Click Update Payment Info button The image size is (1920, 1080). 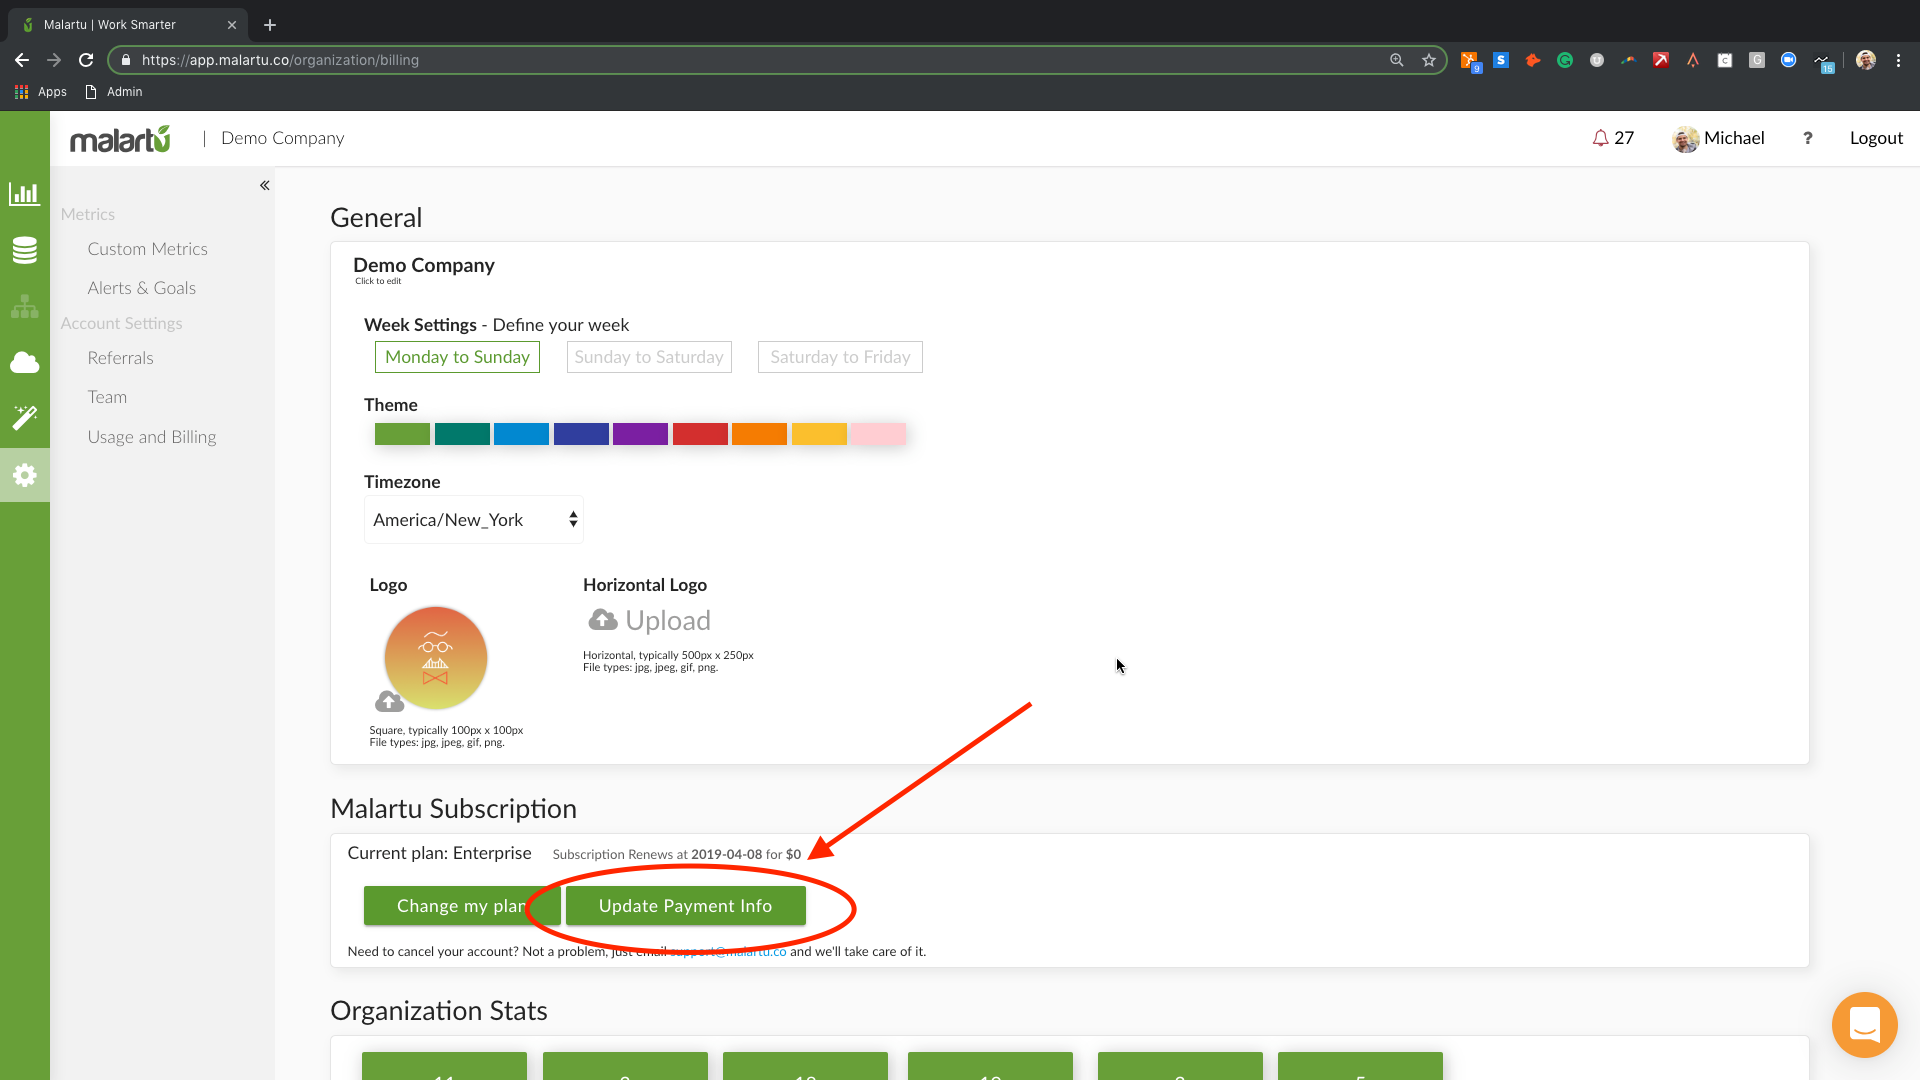[685, 906]
